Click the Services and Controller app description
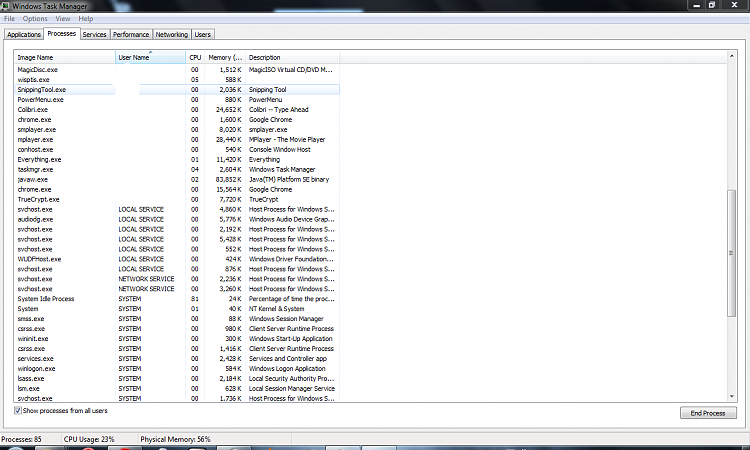 [x=288, y=359]
